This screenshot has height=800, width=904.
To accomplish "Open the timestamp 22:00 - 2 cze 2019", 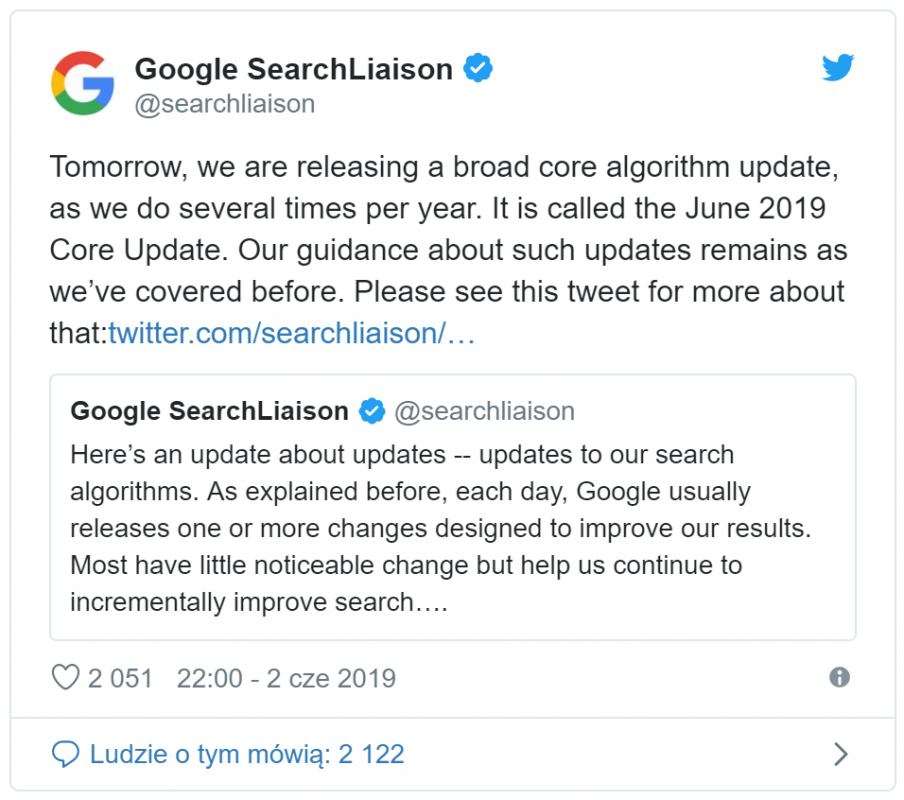I will click(286, 678).
